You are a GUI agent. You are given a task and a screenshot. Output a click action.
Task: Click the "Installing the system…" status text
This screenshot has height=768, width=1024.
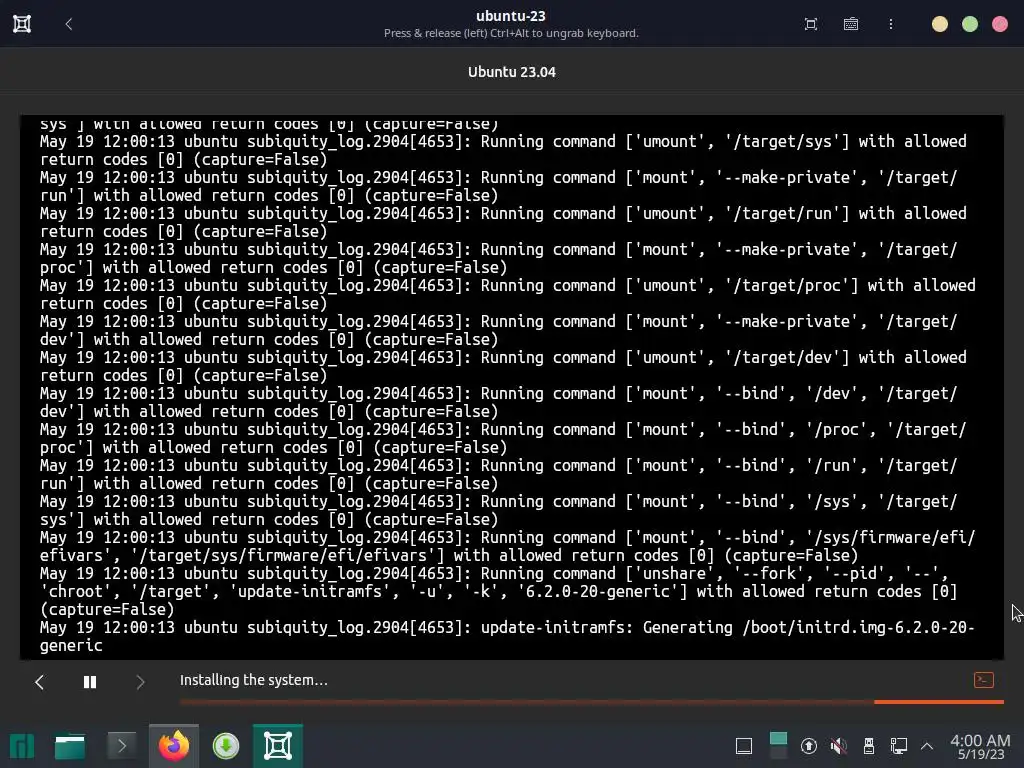tap(254, 680)
